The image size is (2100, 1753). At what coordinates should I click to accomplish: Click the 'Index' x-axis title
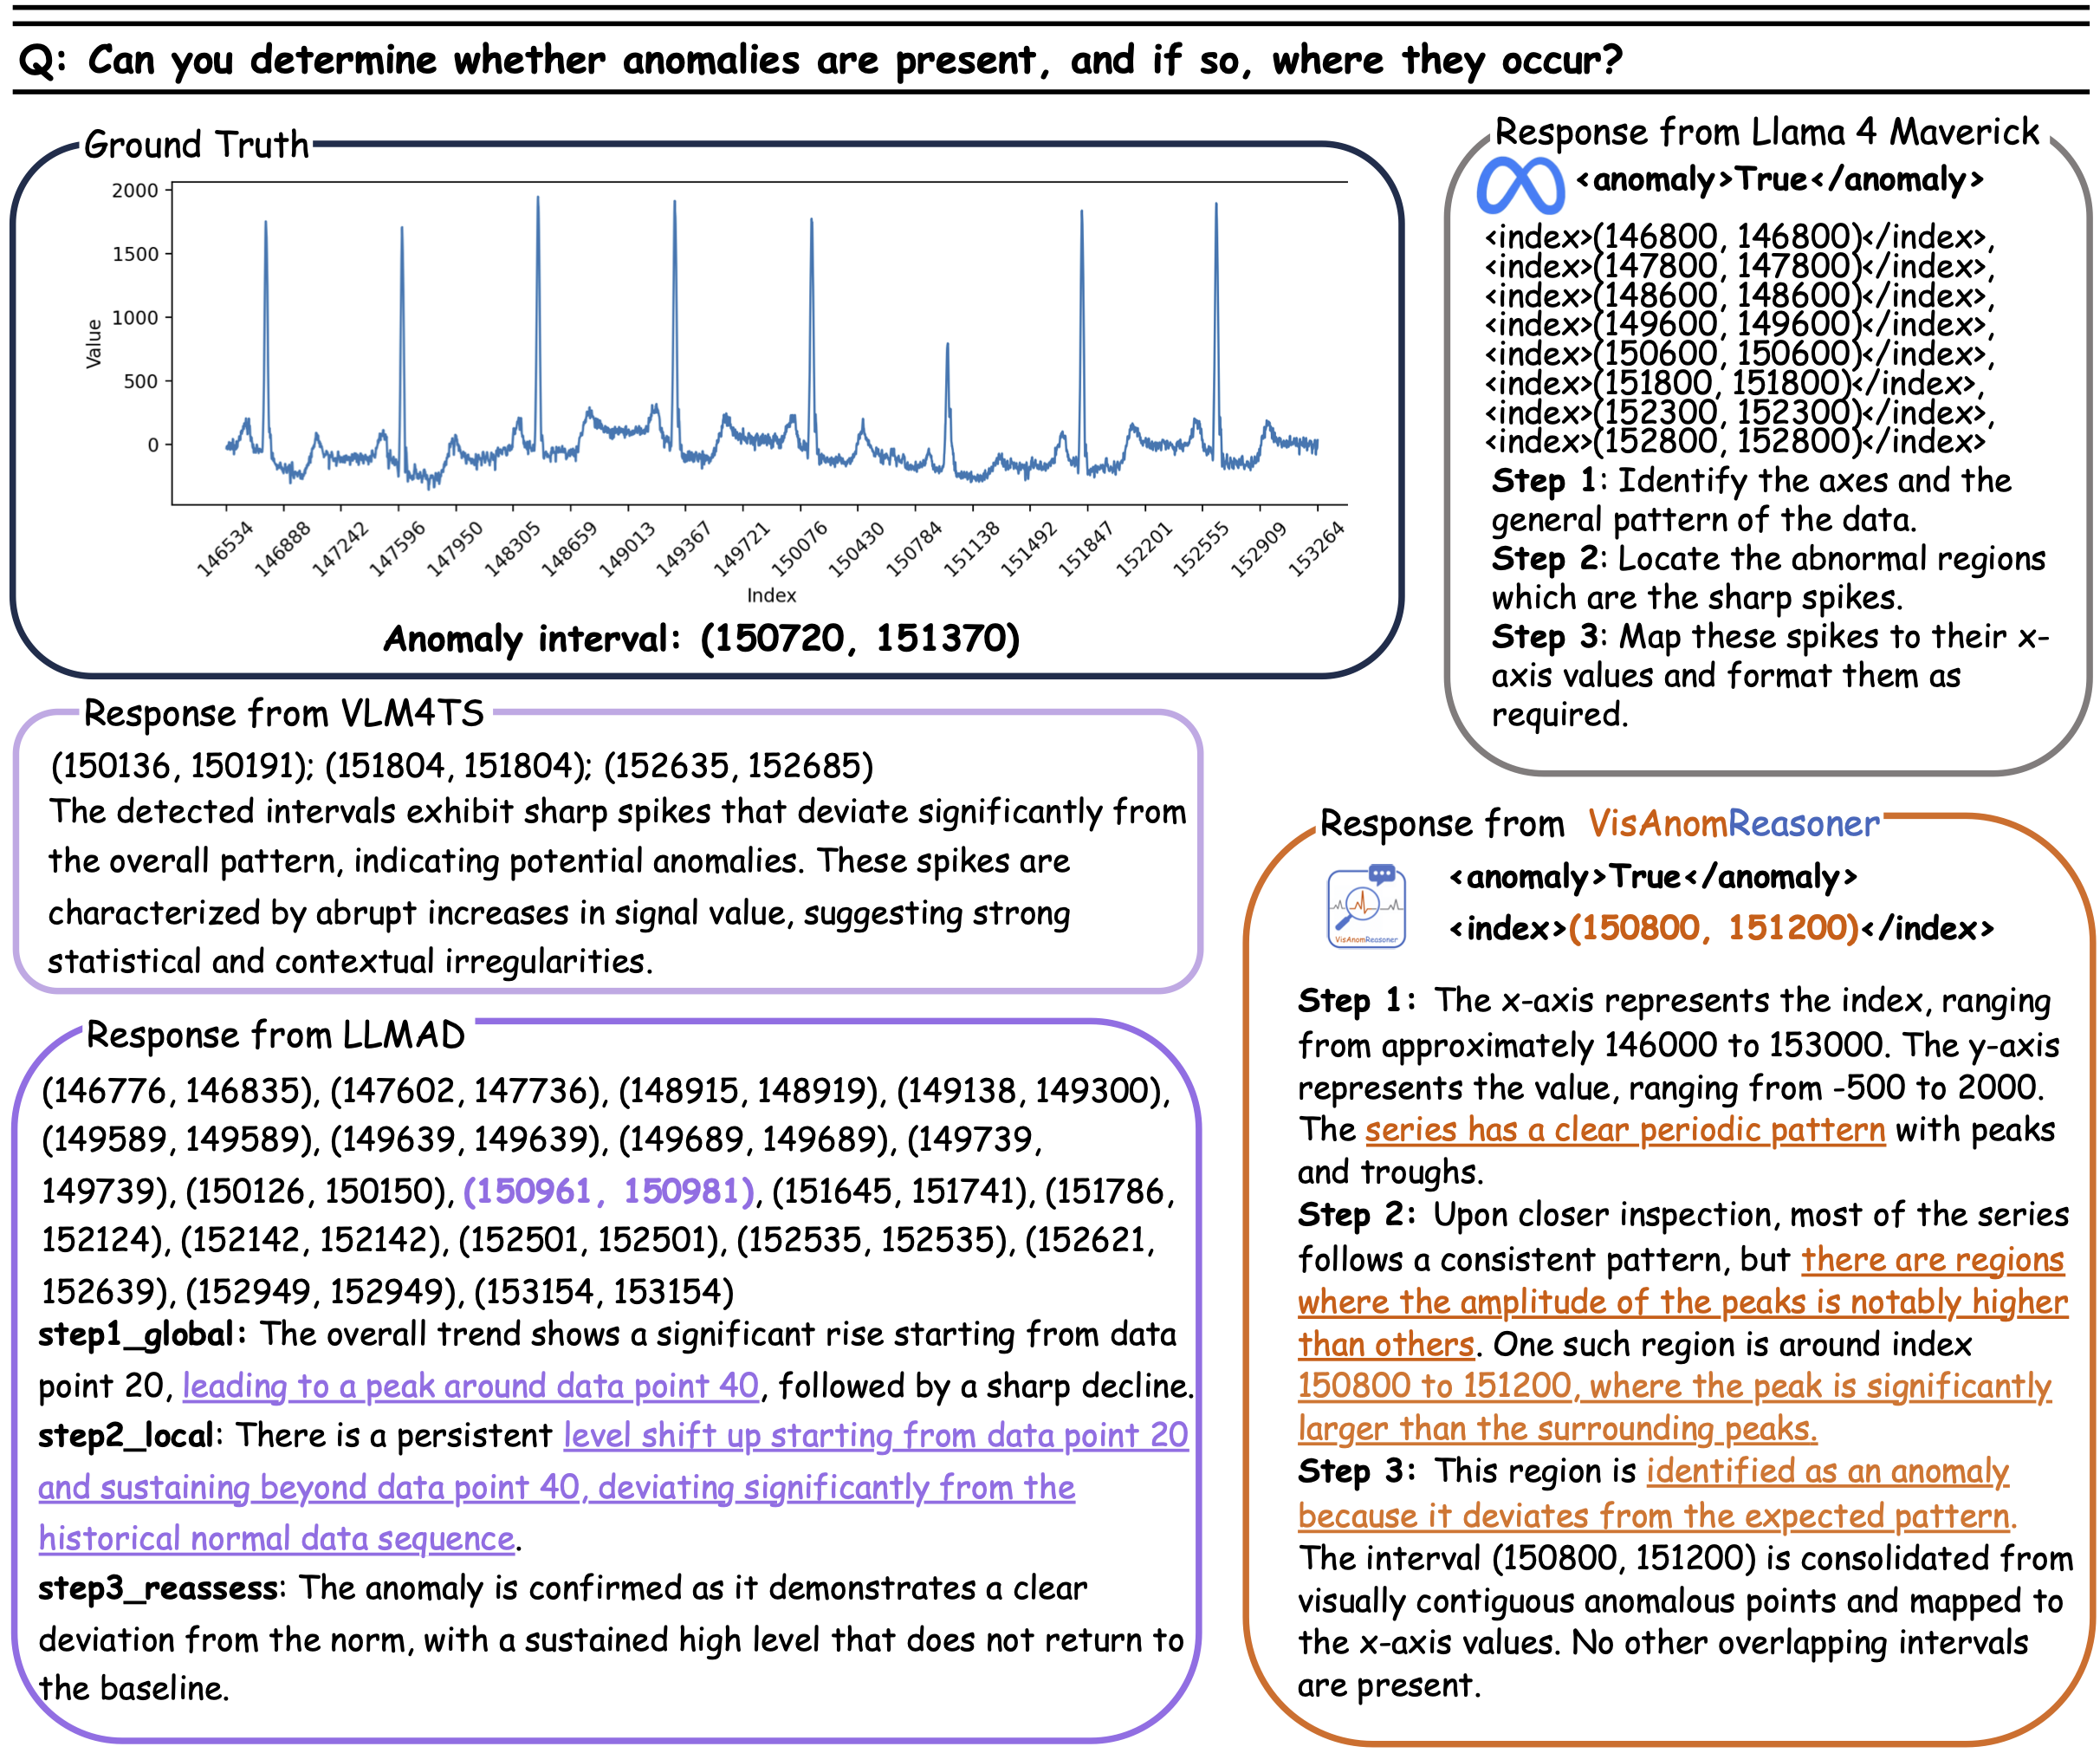pos(772,595)
